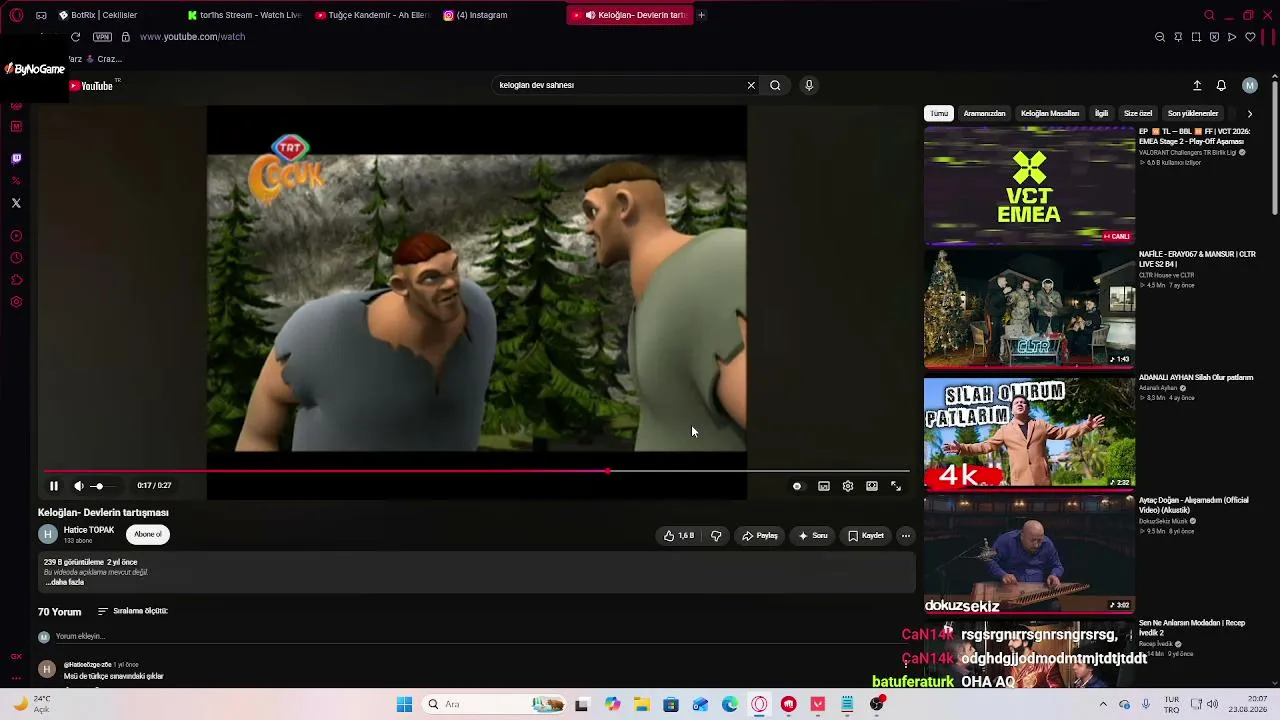This screenshot has height=720, width=1280.
Task: Select the Keloğlan Masalları chip
Action: (1050, 114)
